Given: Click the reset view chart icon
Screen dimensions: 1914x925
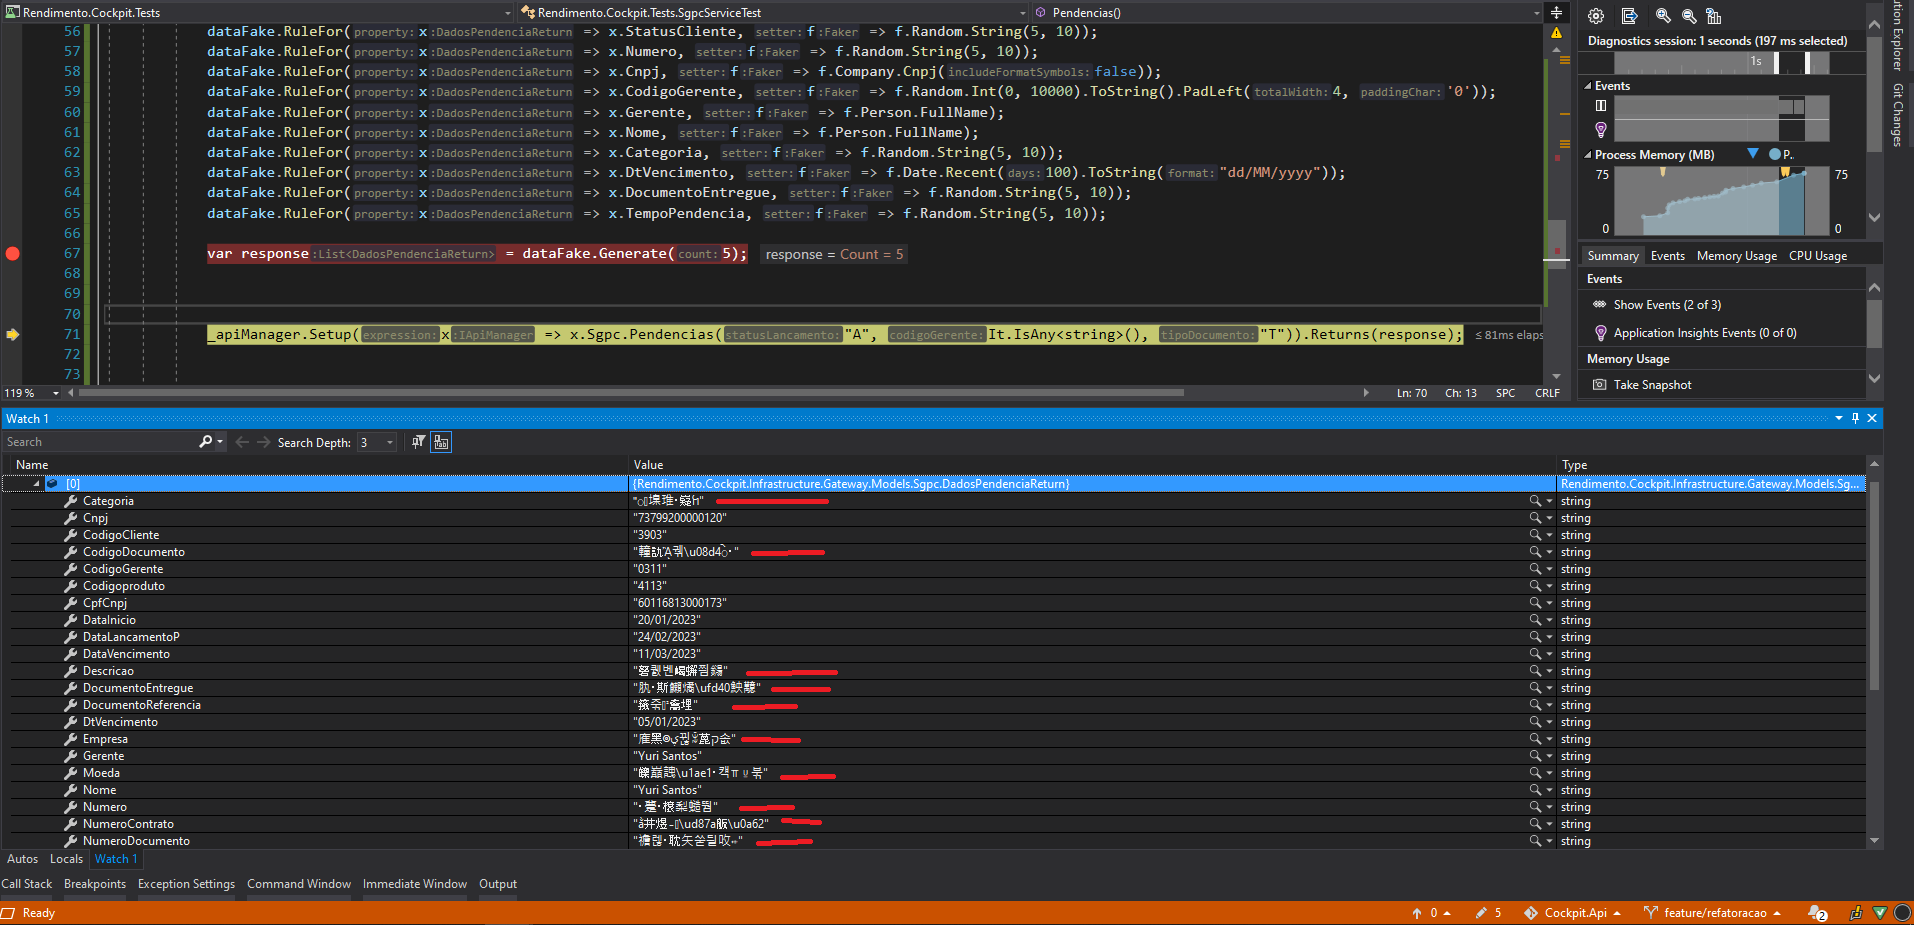Looking at the screenshot, I should [1714, 16].
